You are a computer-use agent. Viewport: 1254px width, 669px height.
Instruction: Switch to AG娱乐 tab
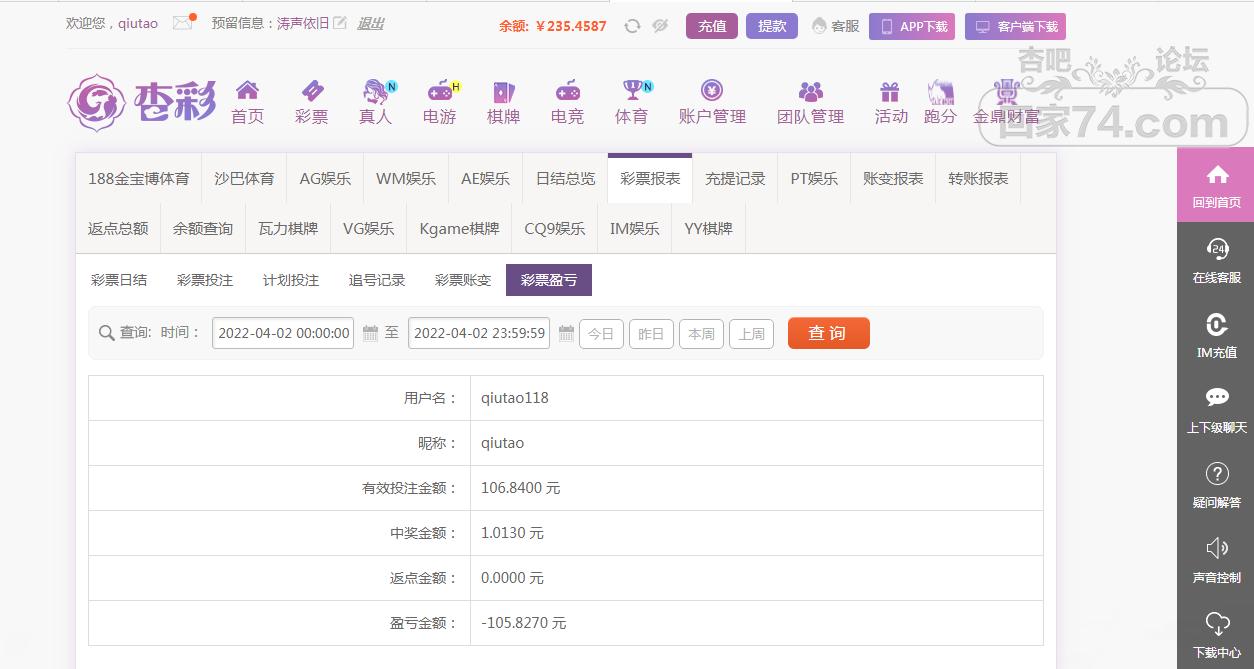325,179
